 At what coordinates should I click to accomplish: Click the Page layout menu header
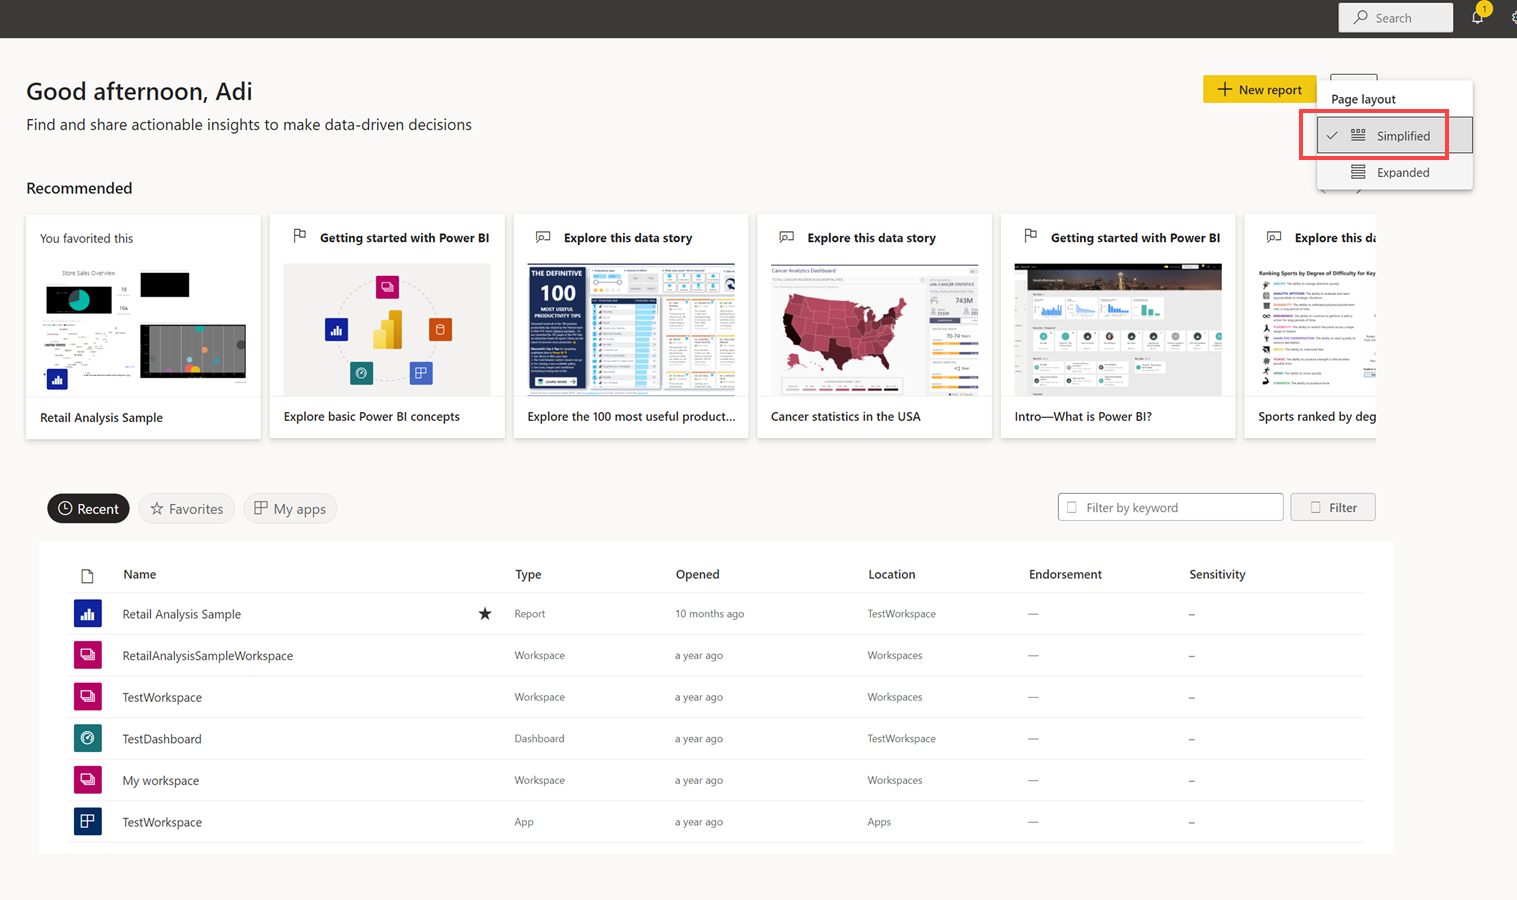1363,99
